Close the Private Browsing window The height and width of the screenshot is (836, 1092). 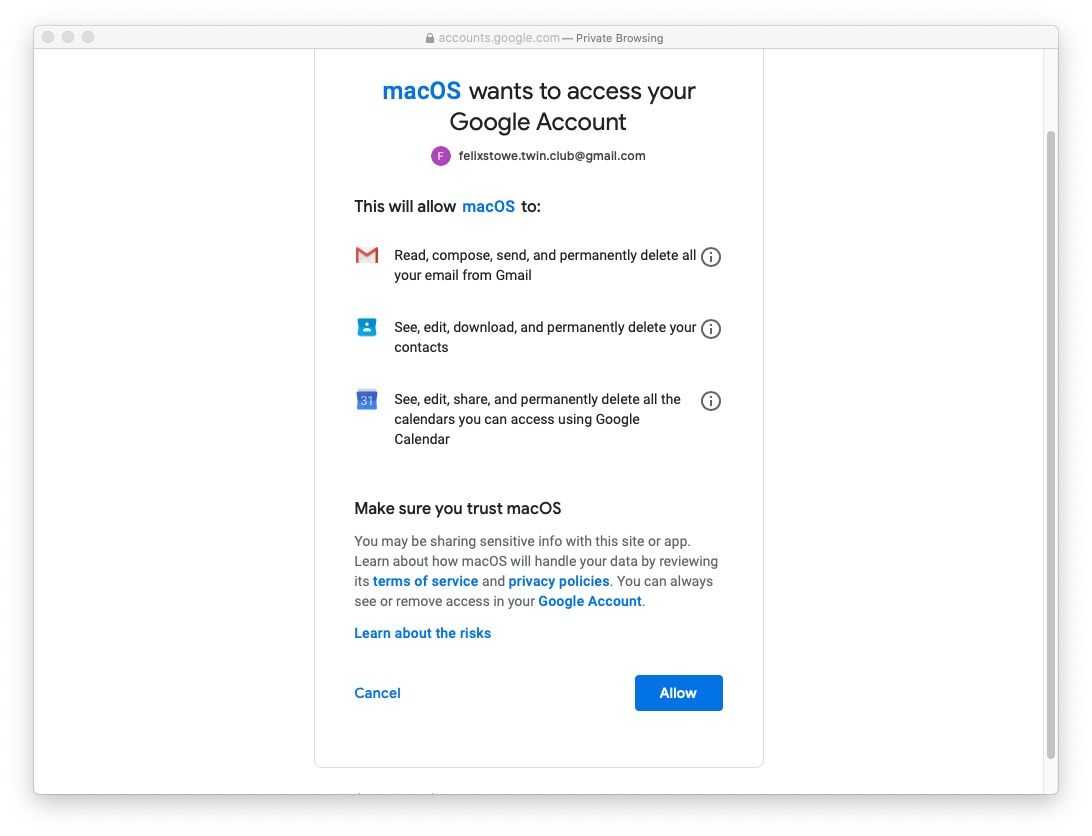(x=48, y=37)
